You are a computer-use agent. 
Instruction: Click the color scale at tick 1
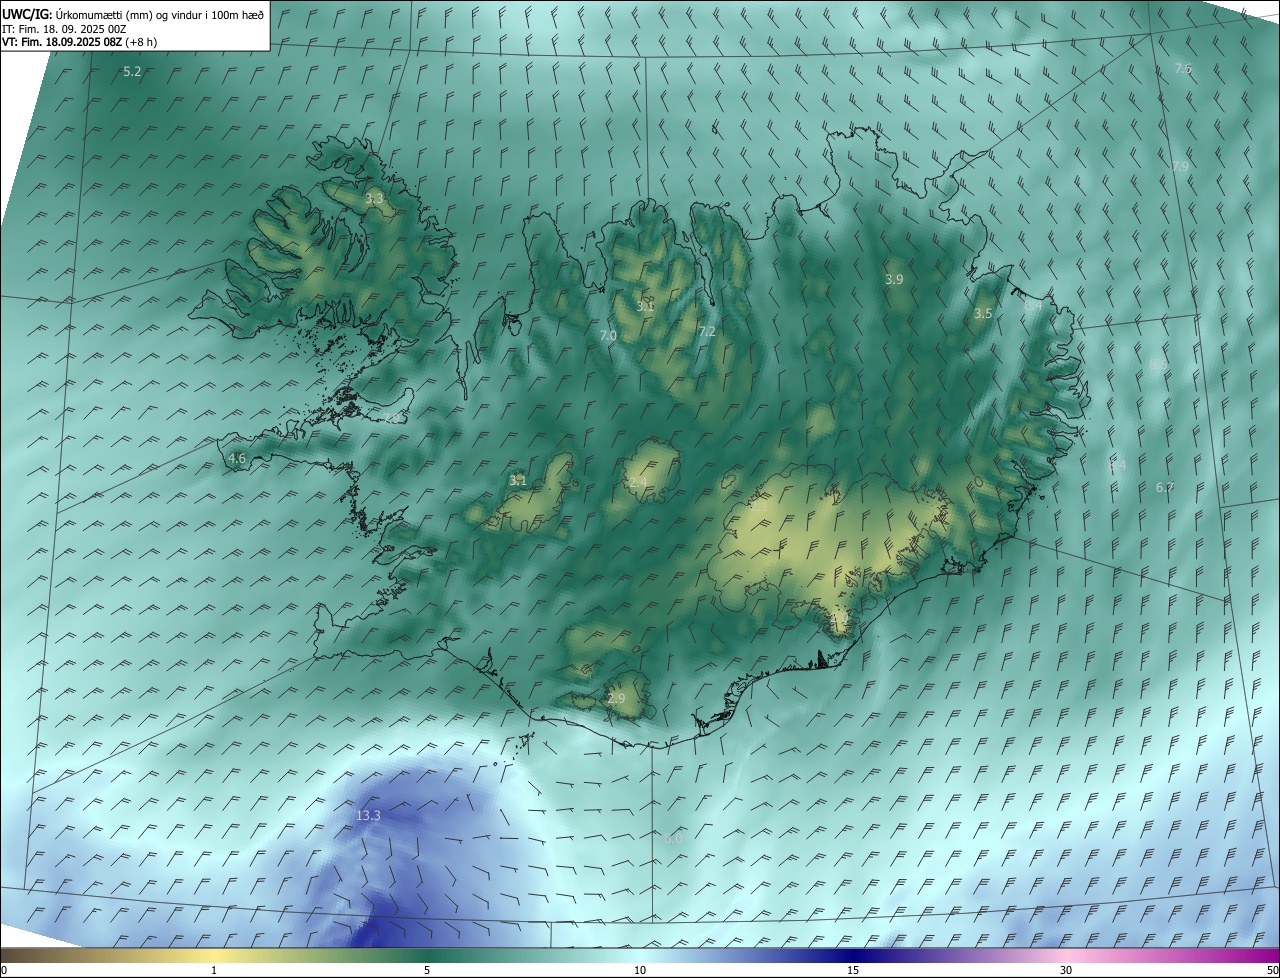(214, 971)
